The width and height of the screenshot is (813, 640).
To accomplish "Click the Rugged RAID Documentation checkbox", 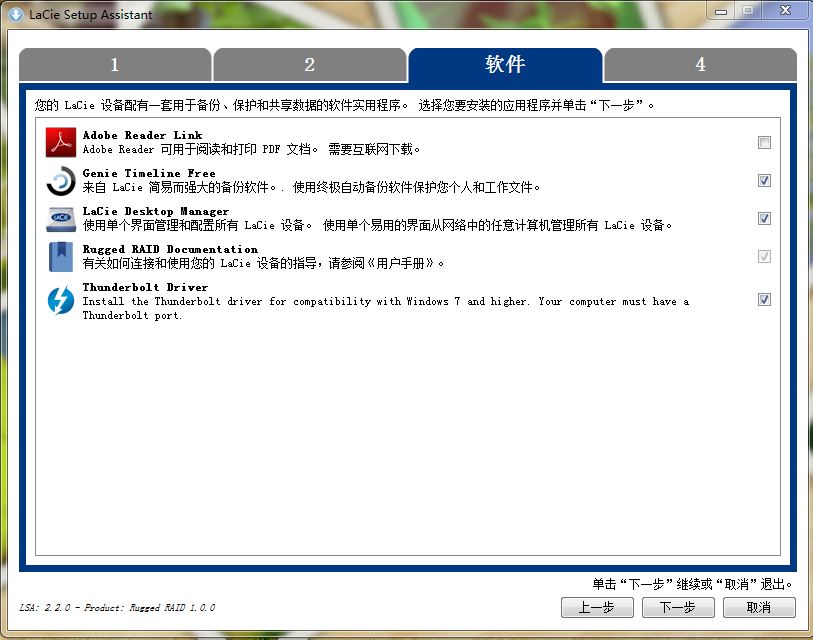I will pos(764,257).
